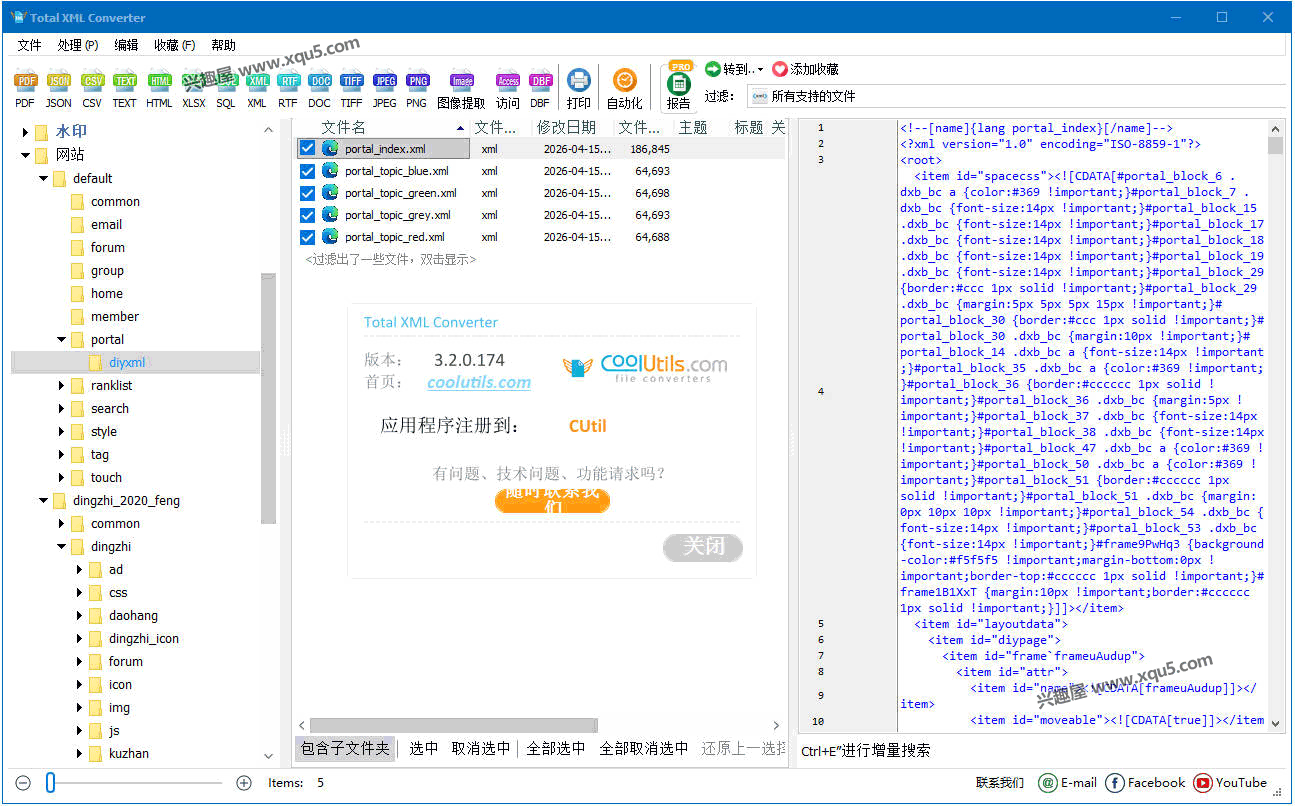Open the Automation (自动化) tool

coord(625,89)
